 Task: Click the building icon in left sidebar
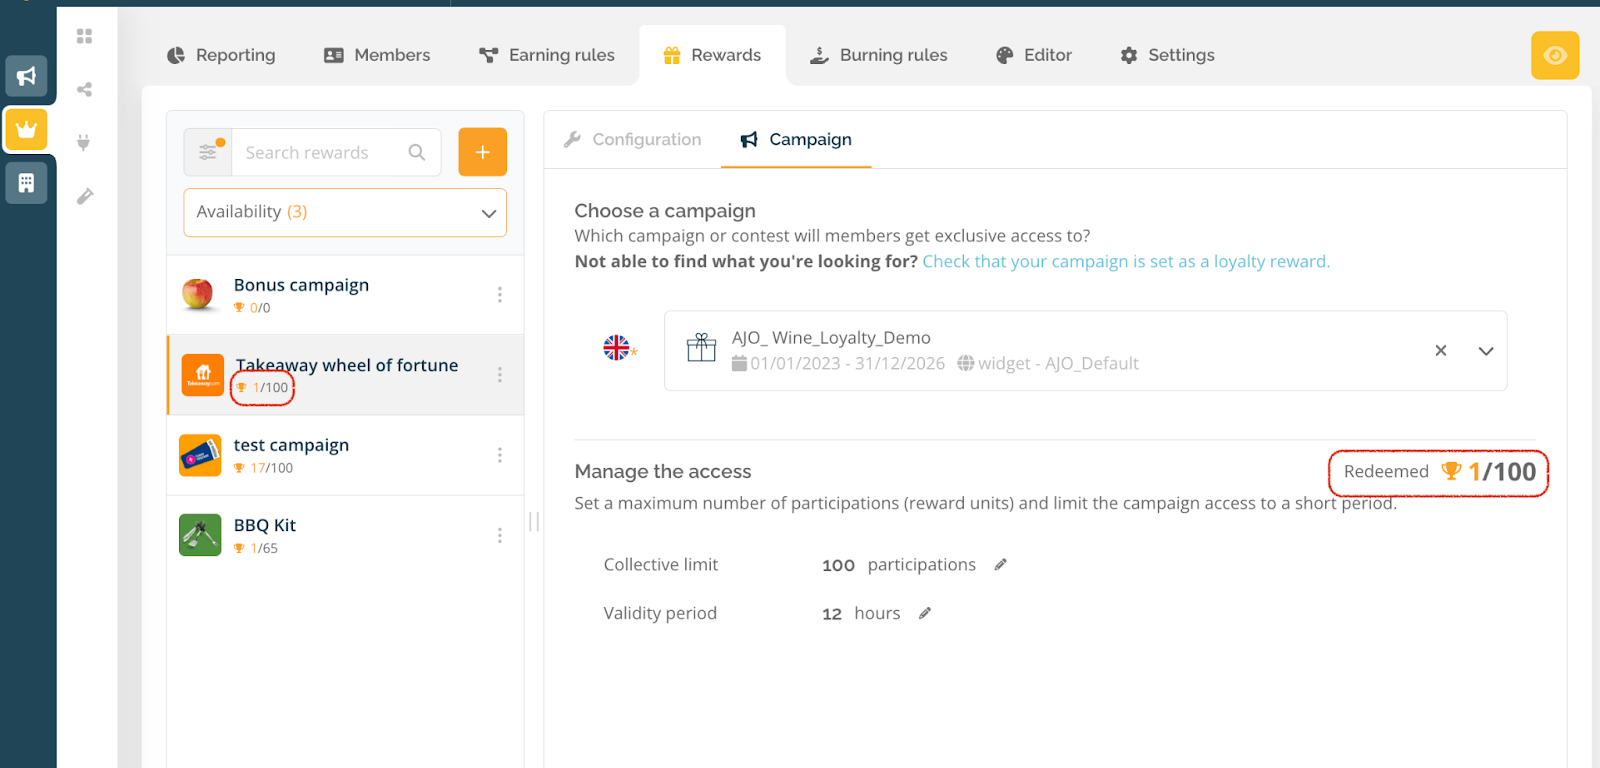26,183
